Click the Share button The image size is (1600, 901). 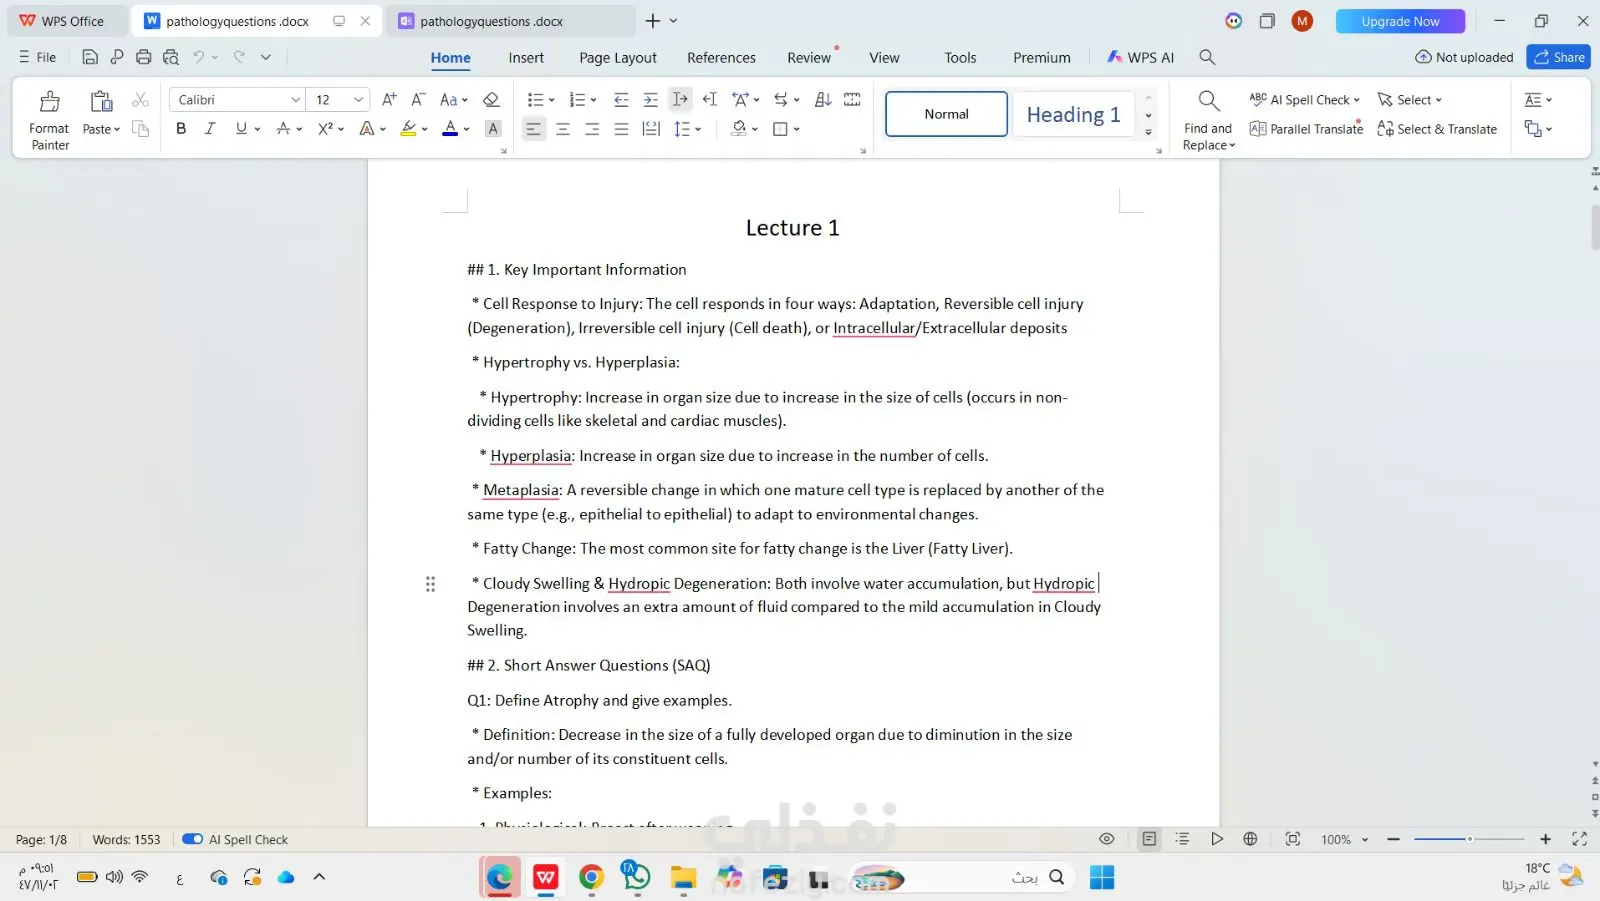(x=1558, y=57)
